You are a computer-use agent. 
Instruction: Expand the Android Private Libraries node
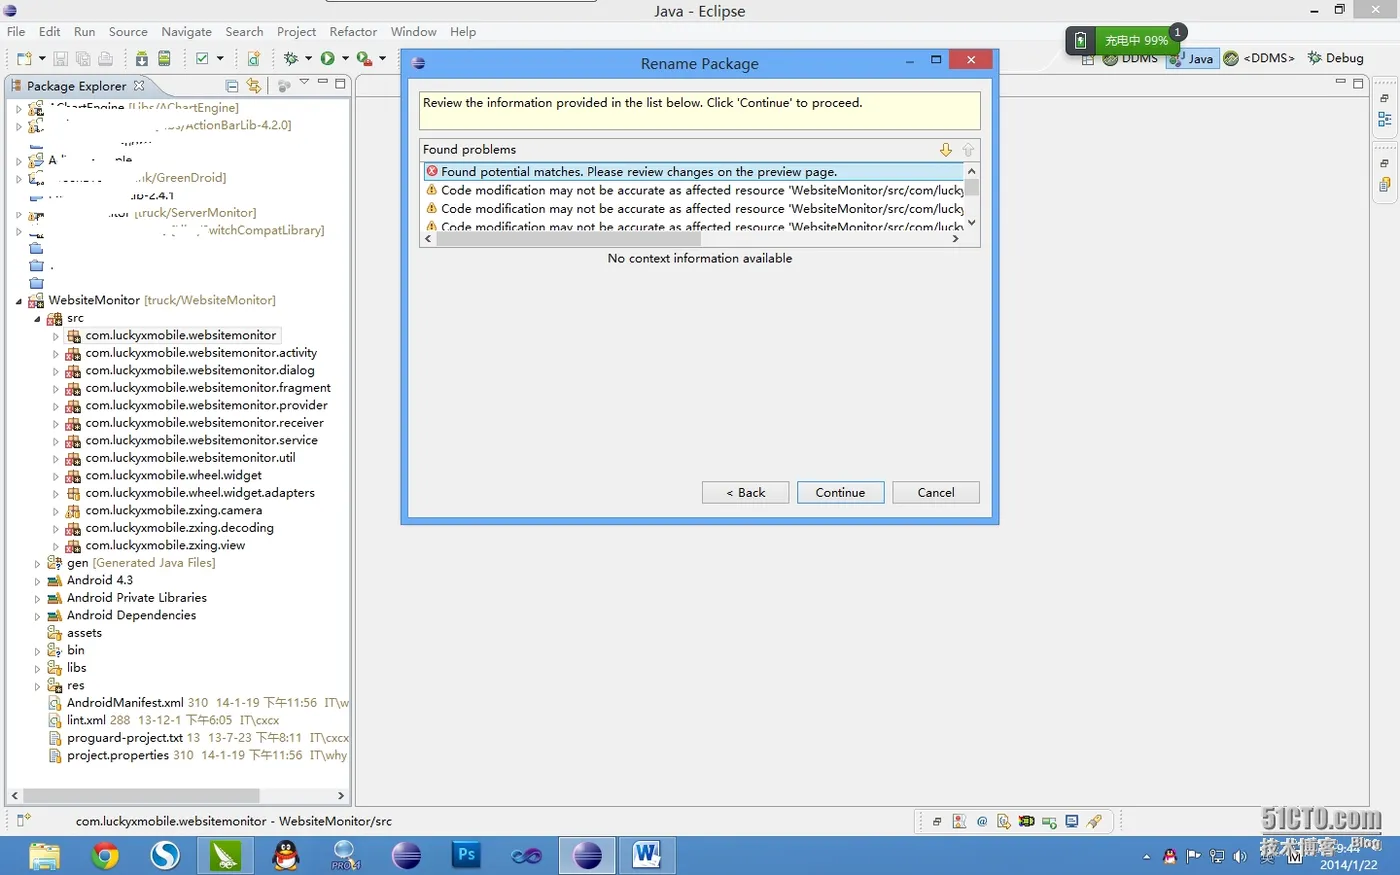tap(38, 599)
